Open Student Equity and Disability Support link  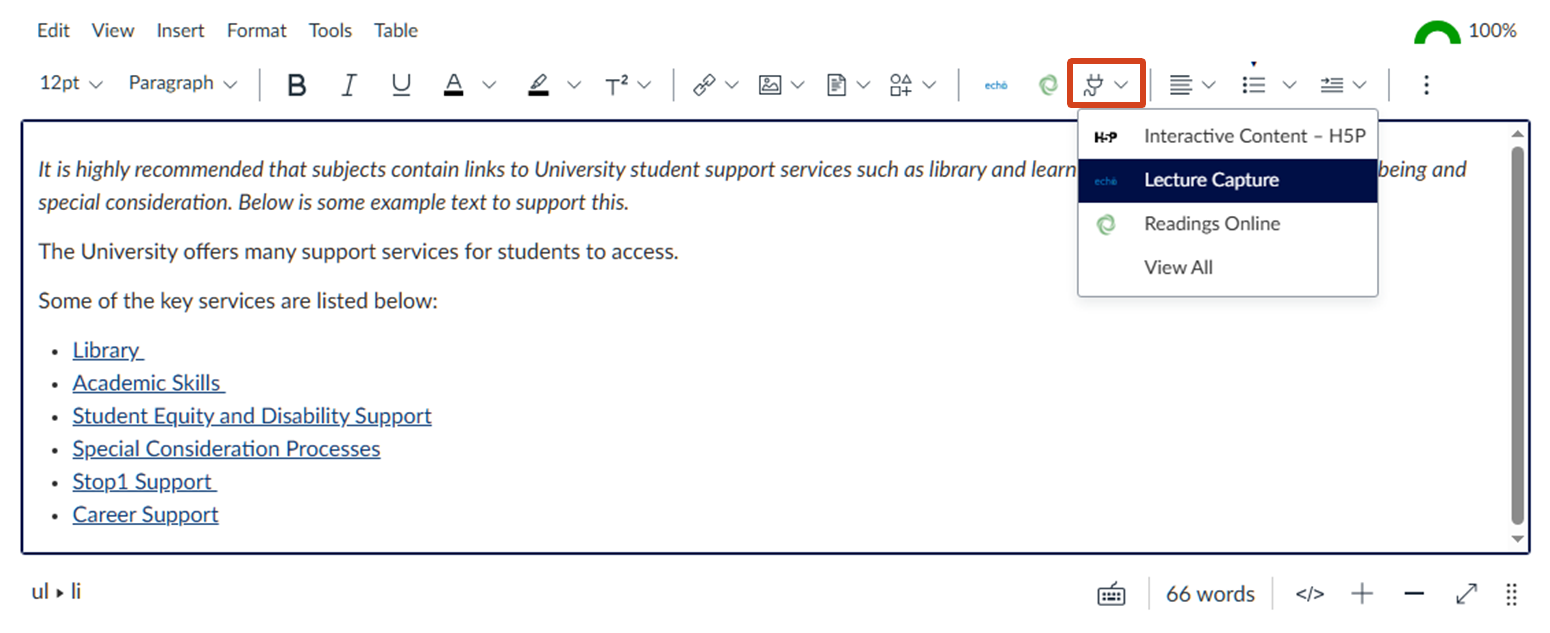tap(252, 416)
